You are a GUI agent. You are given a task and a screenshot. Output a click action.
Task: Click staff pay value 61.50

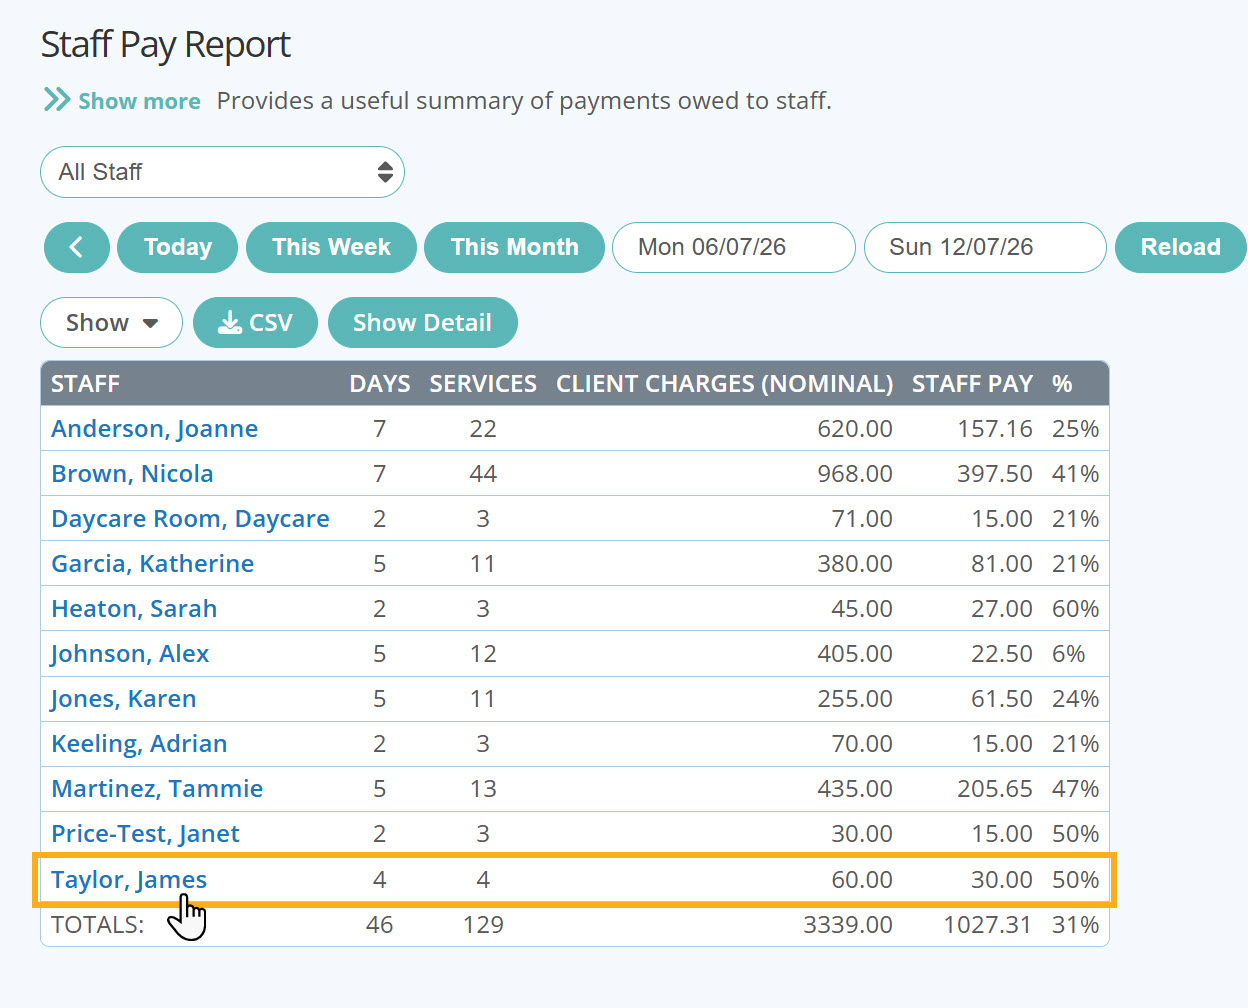1002,699
